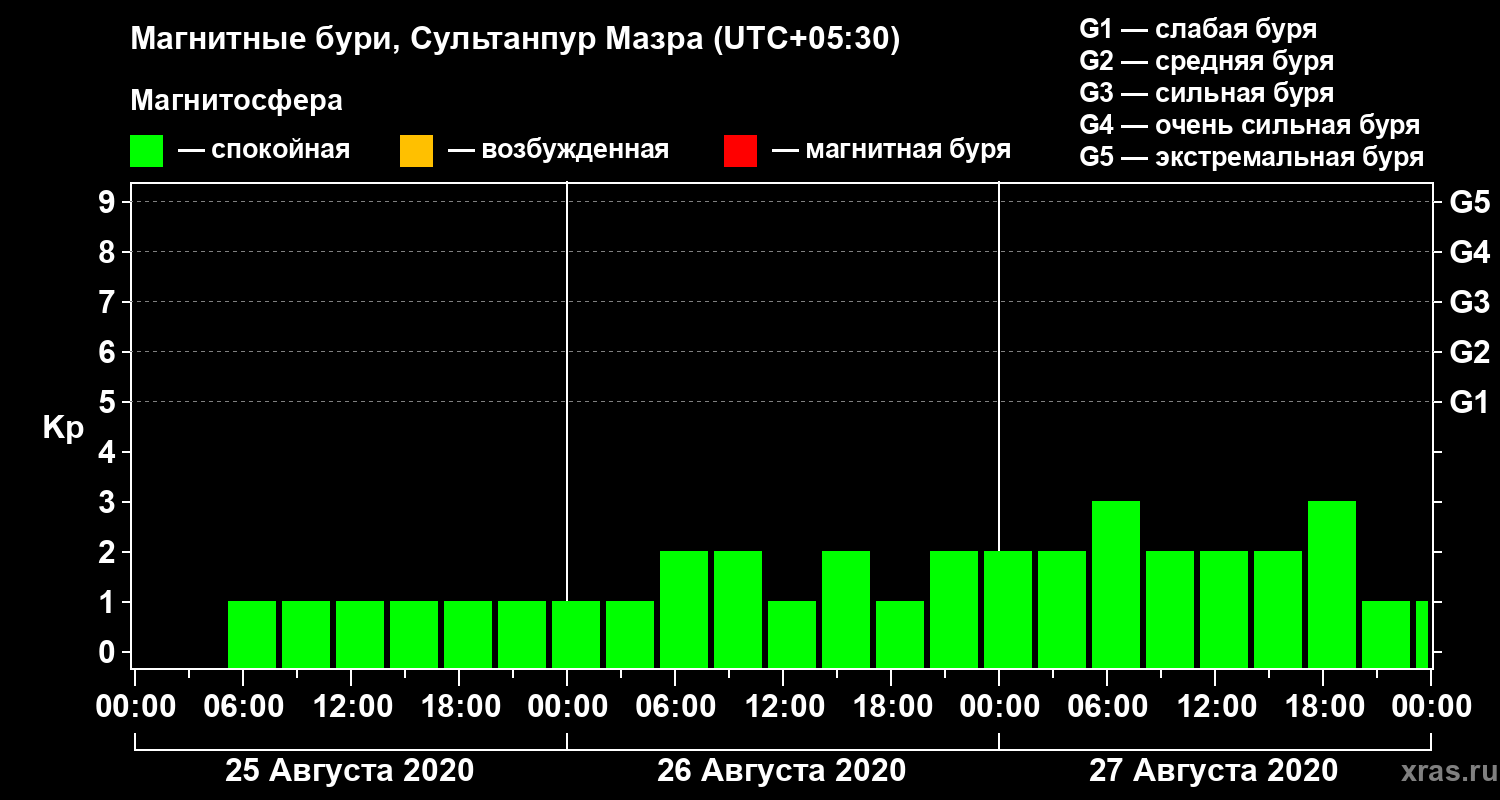
Task: Click the bar crossing midnight between 26 and 27 August
Action: pyautogui.click(x=1008, y=609)
